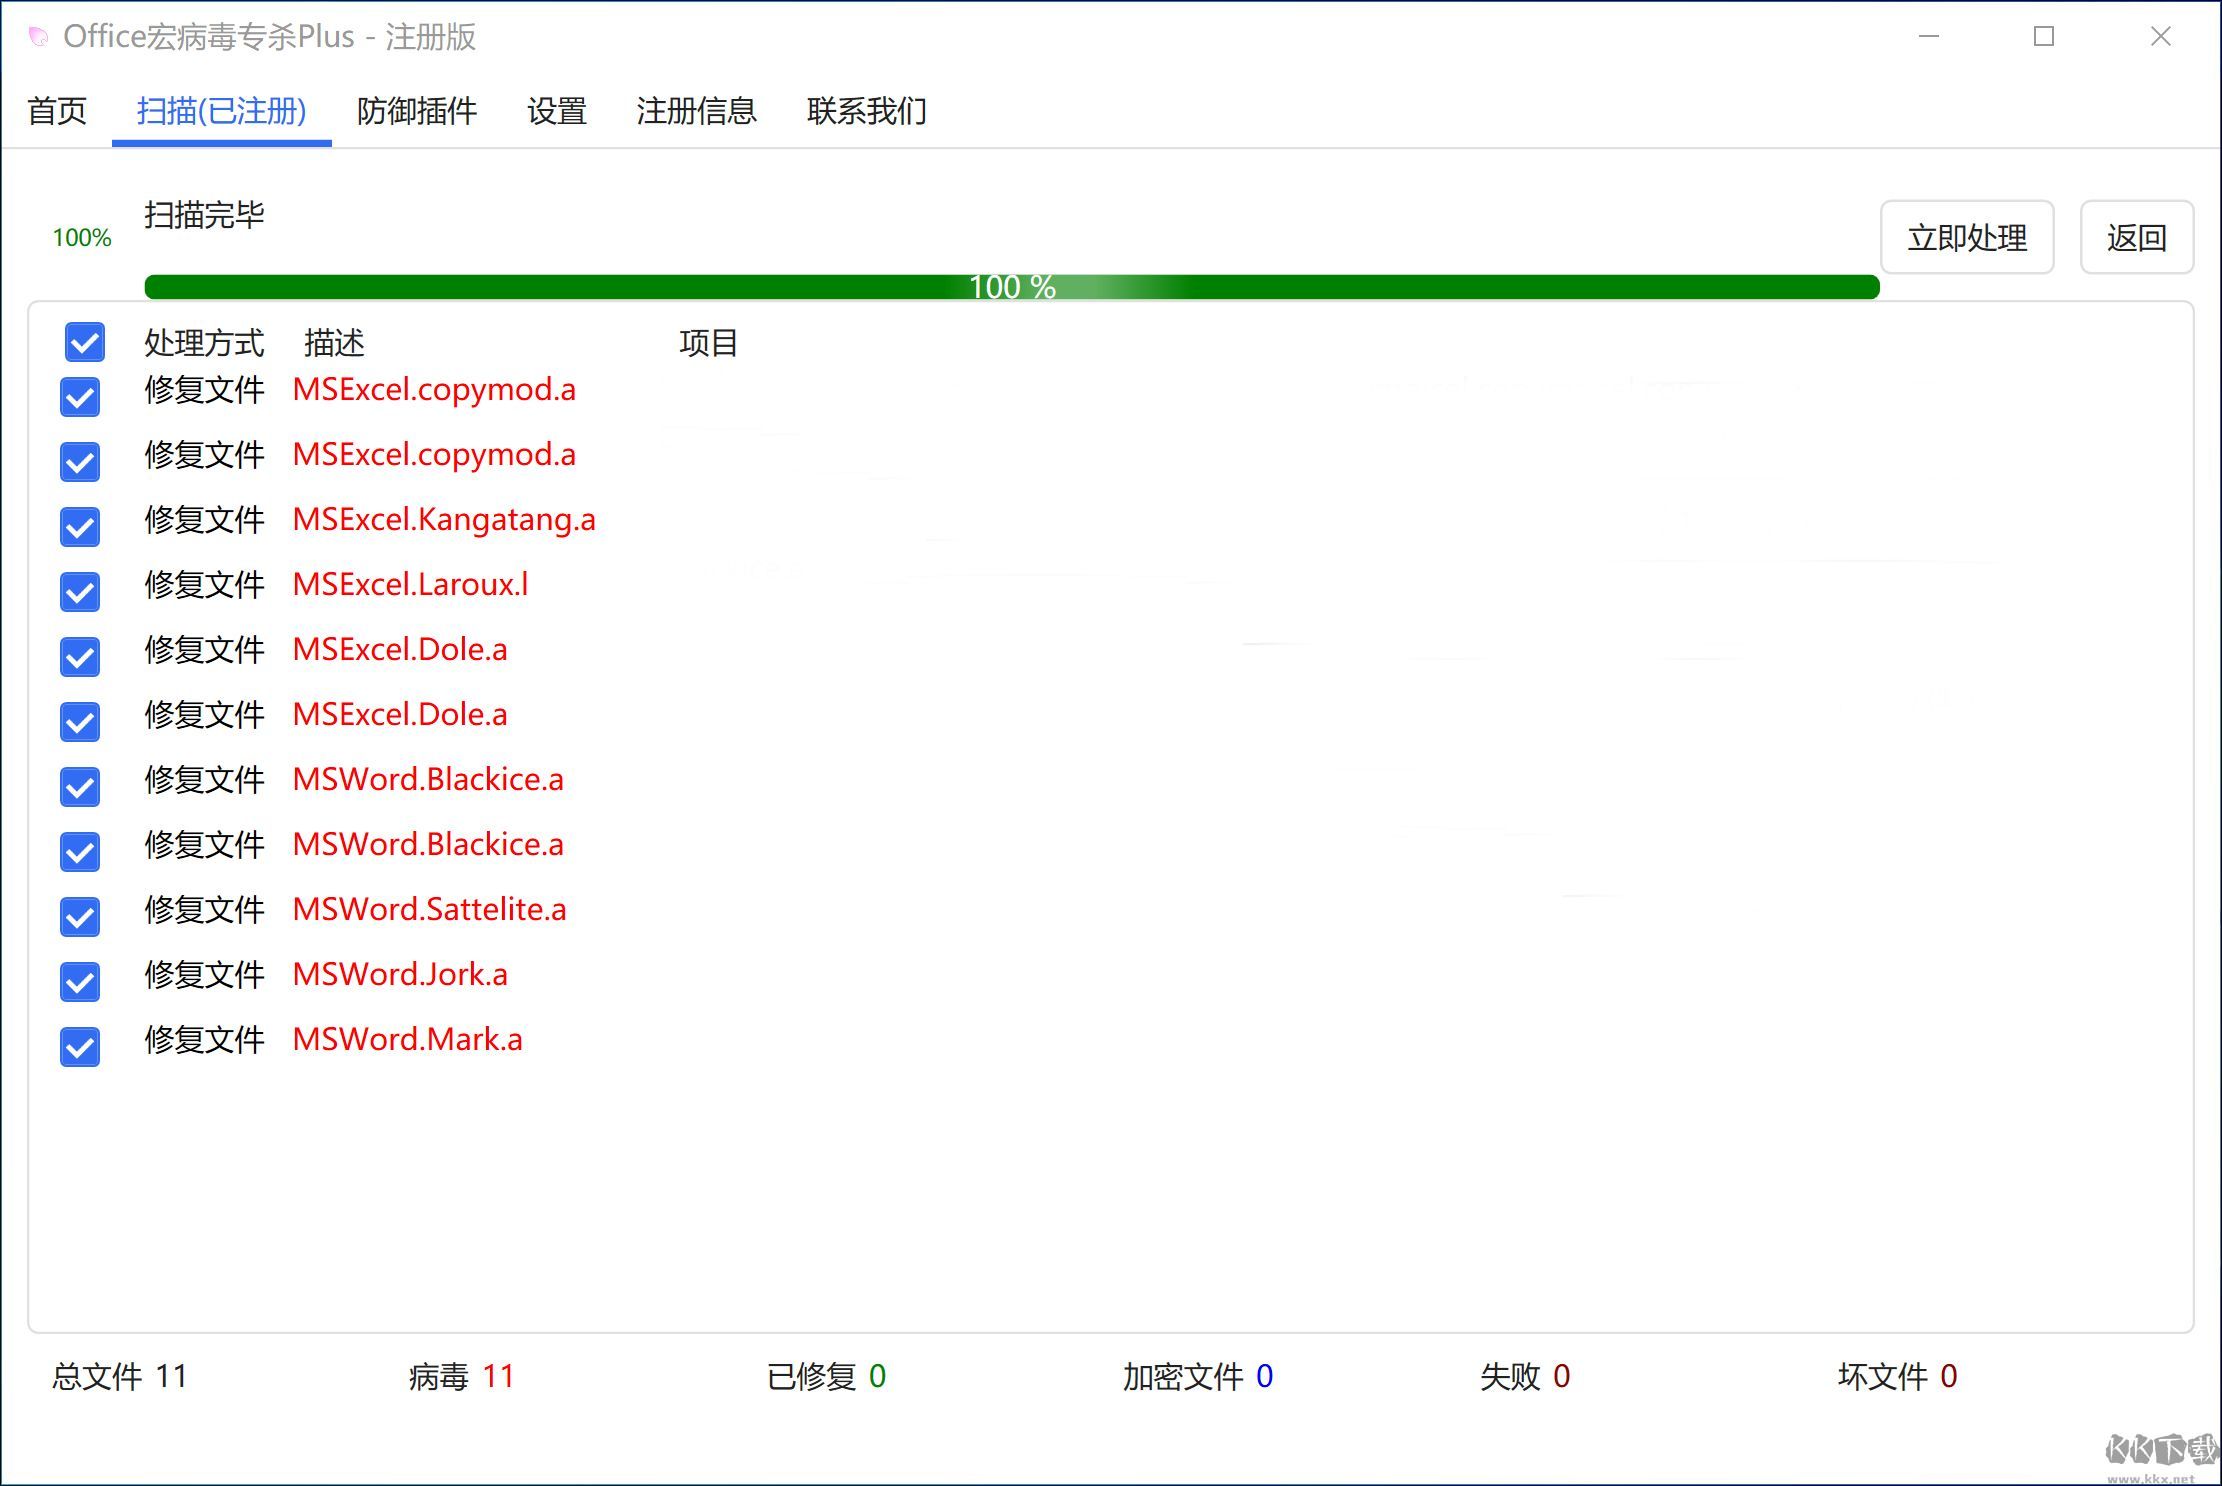Select the MSWord.Mark.a virus name
Image resolution: width=2222 pixels, height=1486 pixels.
coord(408,1040)
